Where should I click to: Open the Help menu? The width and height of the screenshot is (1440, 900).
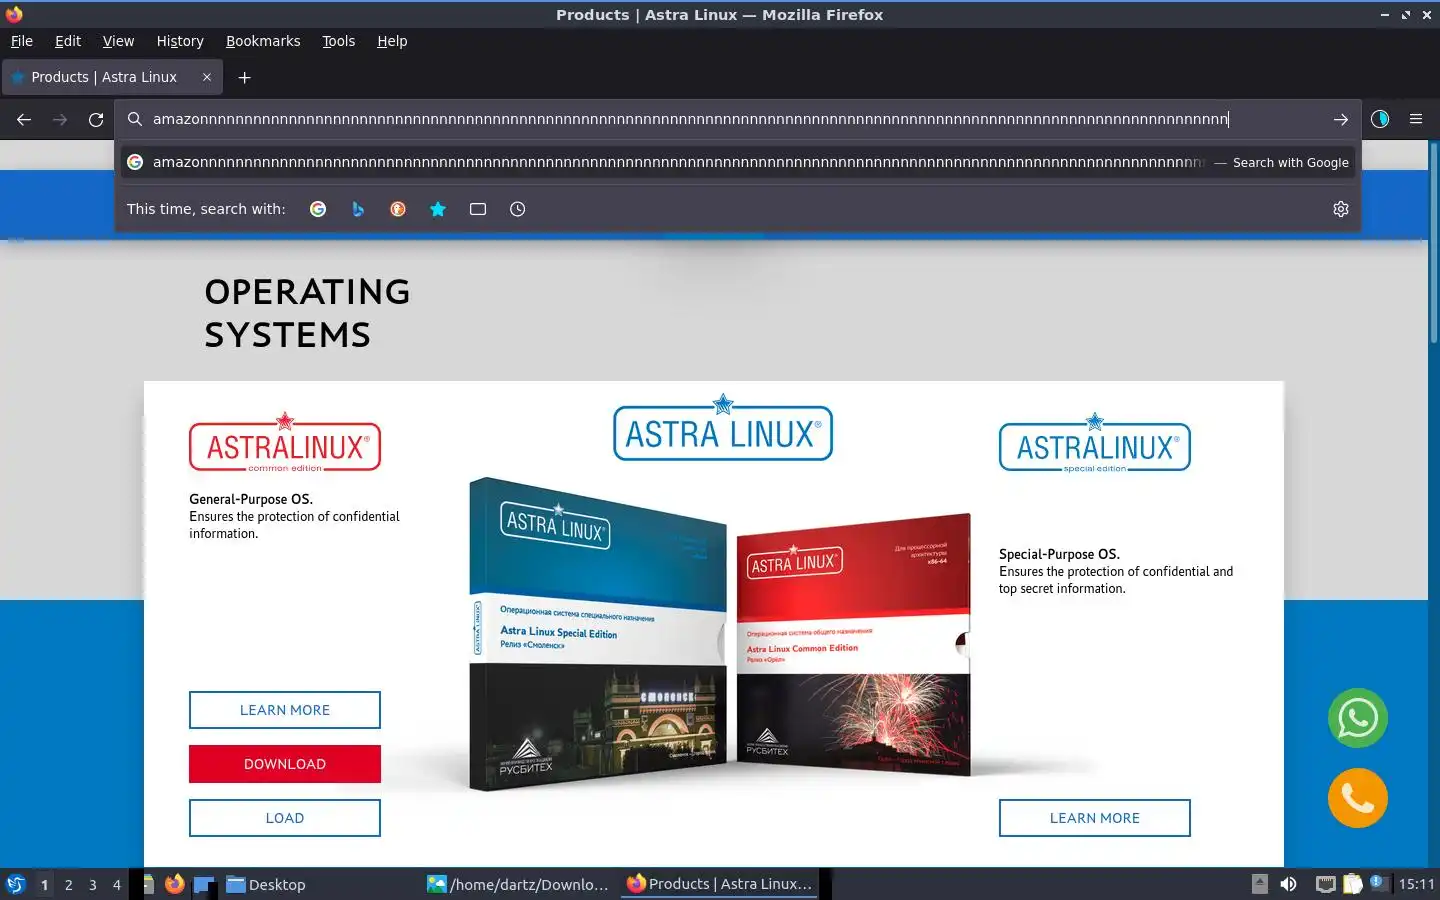click(392, 41)
